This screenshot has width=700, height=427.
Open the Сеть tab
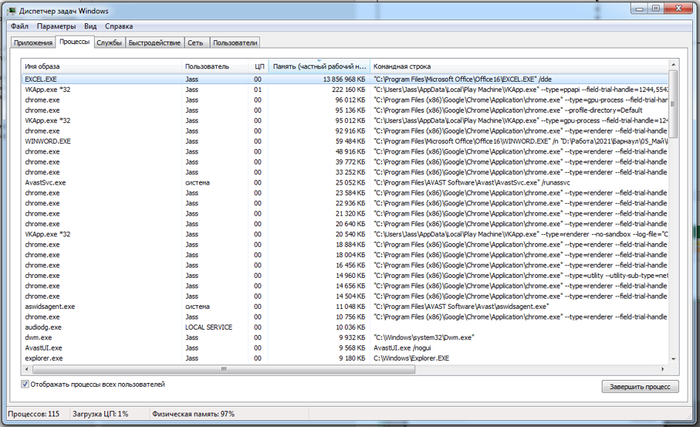[x=196, y=43]
